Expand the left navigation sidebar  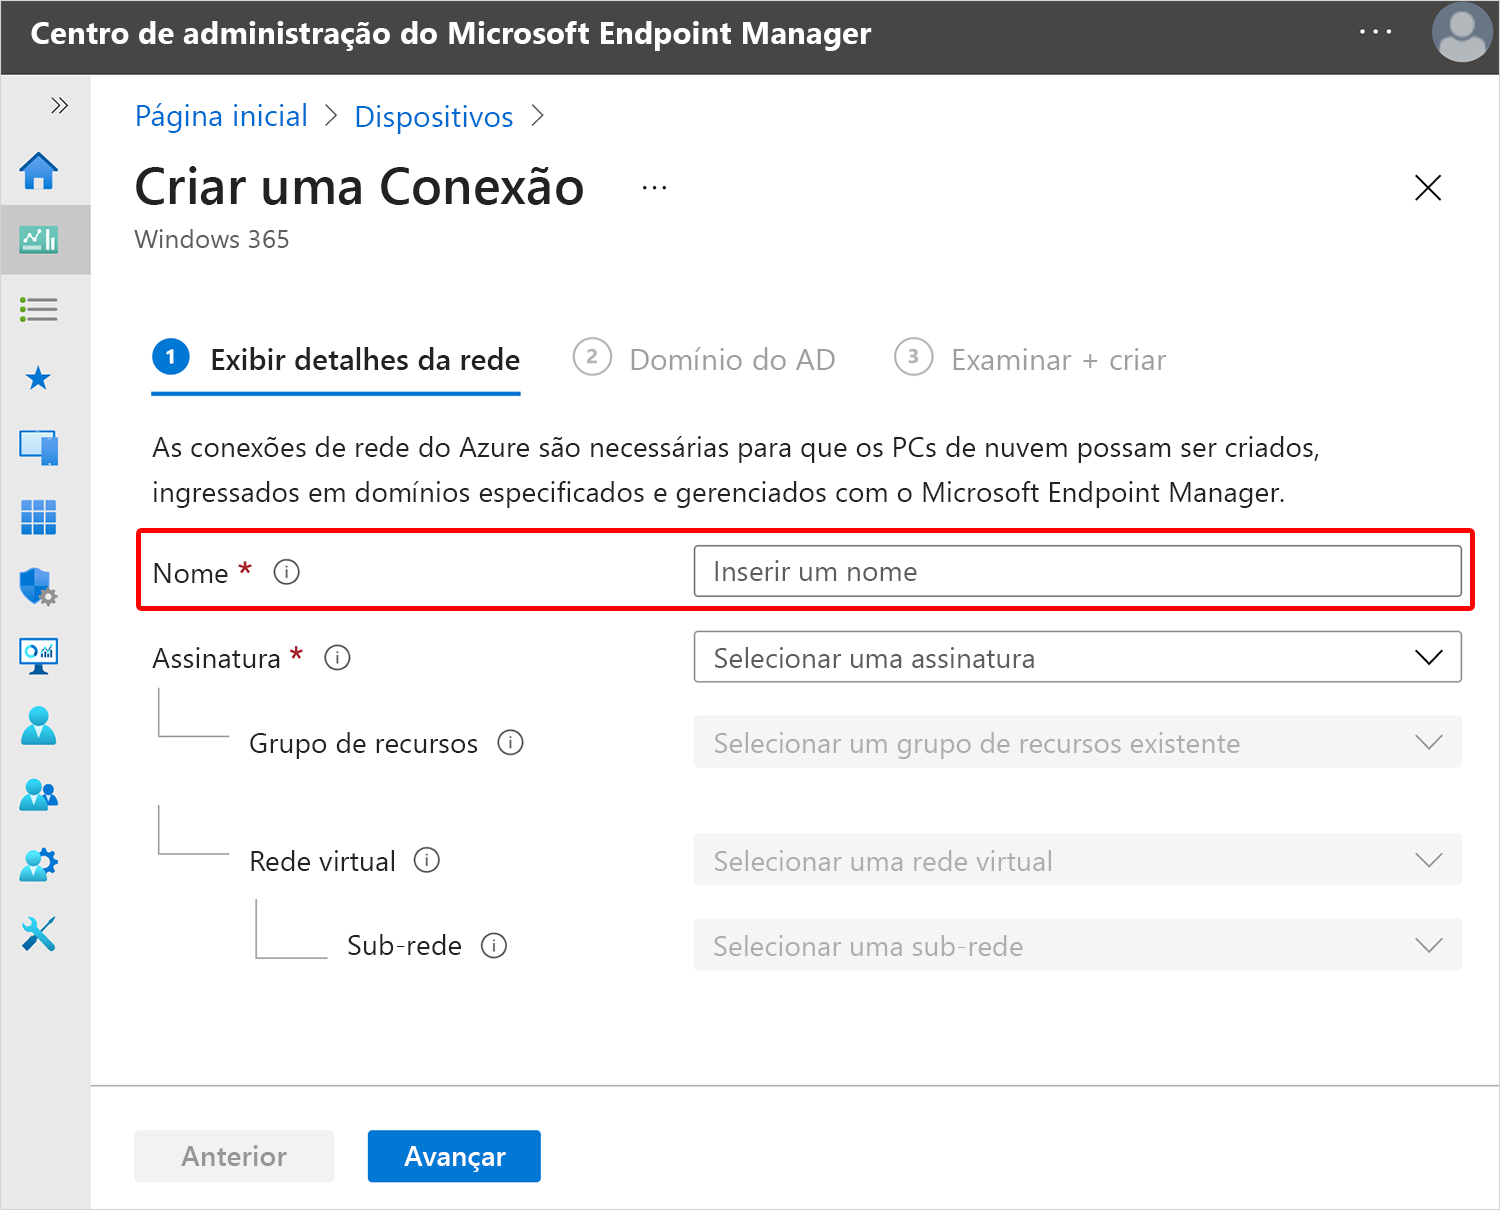pos(59,105)
